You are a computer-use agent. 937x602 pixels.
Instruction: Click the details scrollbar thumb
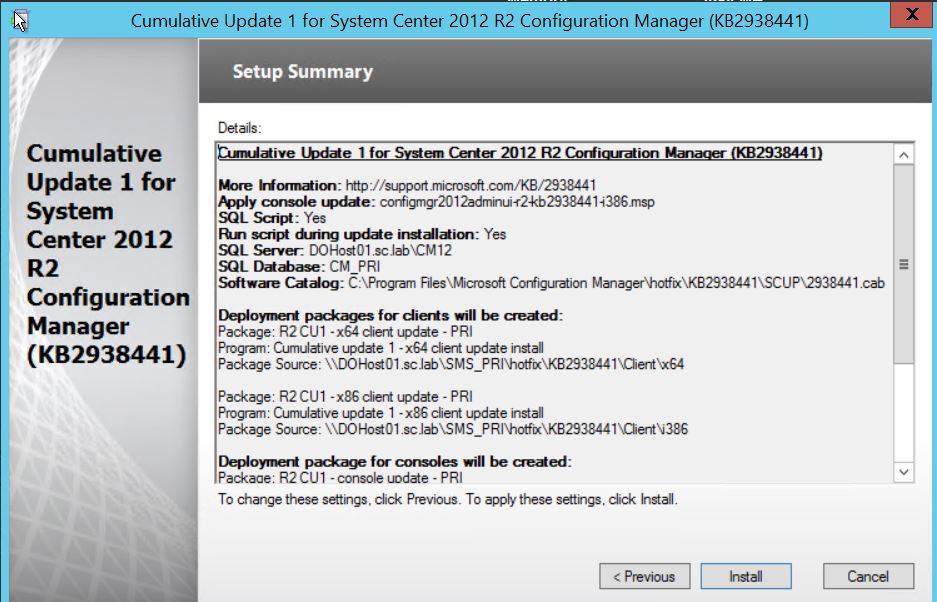pos(904,264)
